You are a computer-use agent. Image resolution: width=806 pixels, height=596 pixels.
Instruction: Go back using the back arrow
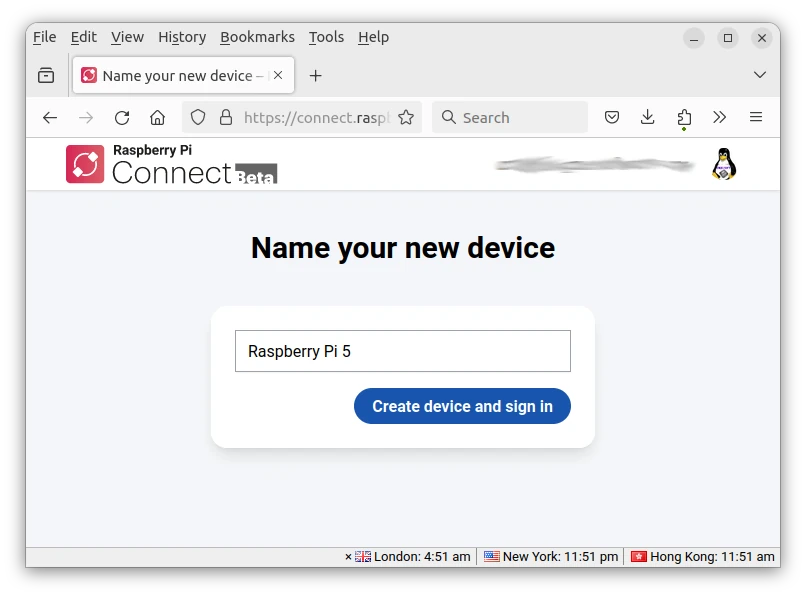[50, 118]
